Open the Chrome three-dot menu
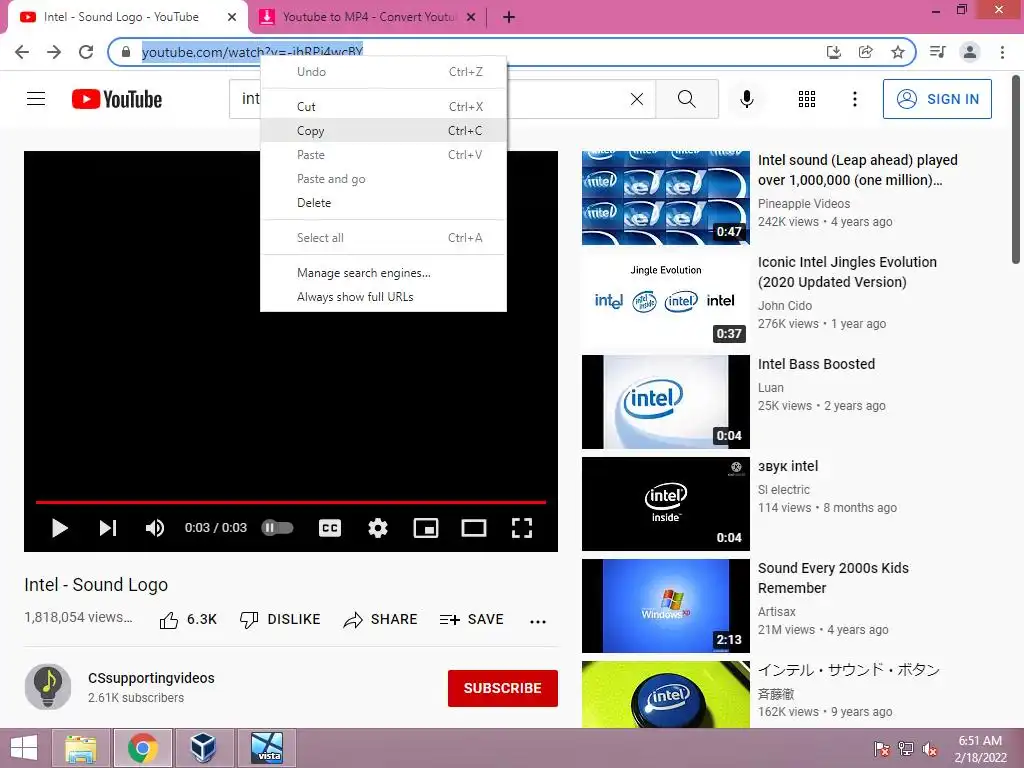This screenshot has width=1024, height=768. tap(1002, 52)
